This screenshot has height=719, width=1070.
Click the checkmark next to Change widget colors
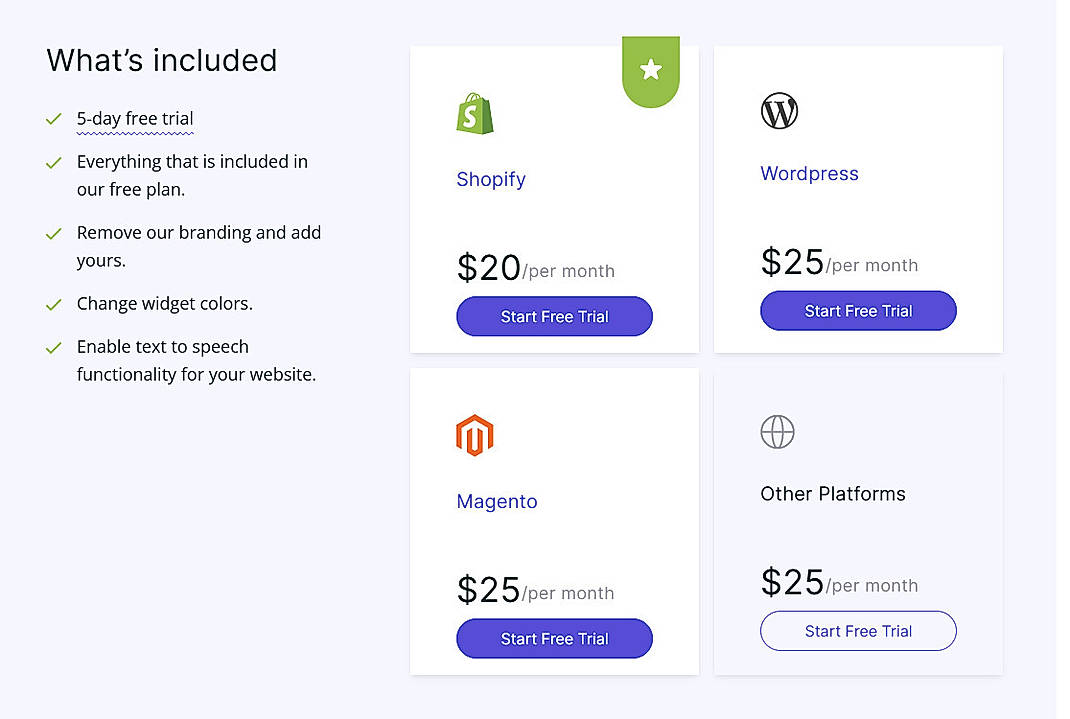(x=54, y=304)
